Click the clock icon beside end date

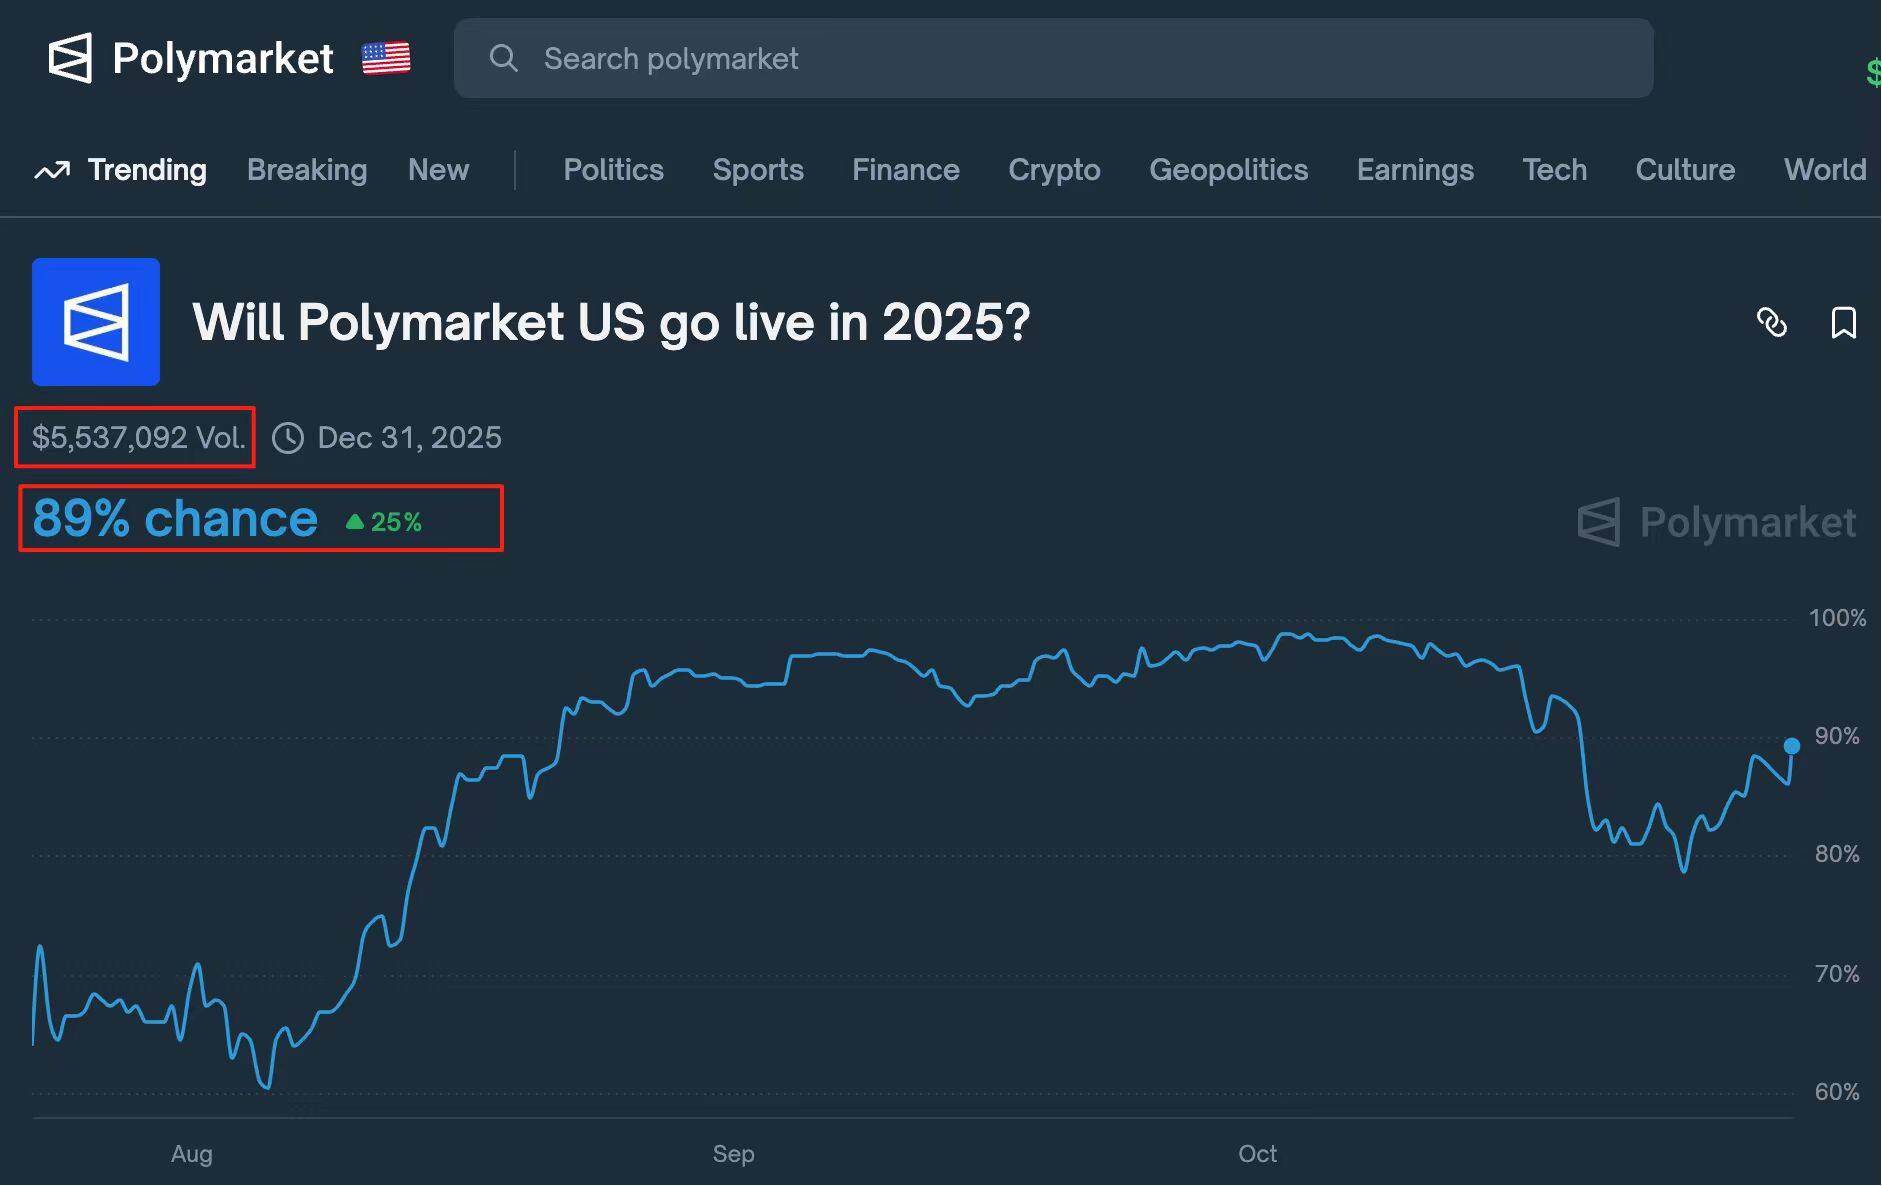(288, 438)
